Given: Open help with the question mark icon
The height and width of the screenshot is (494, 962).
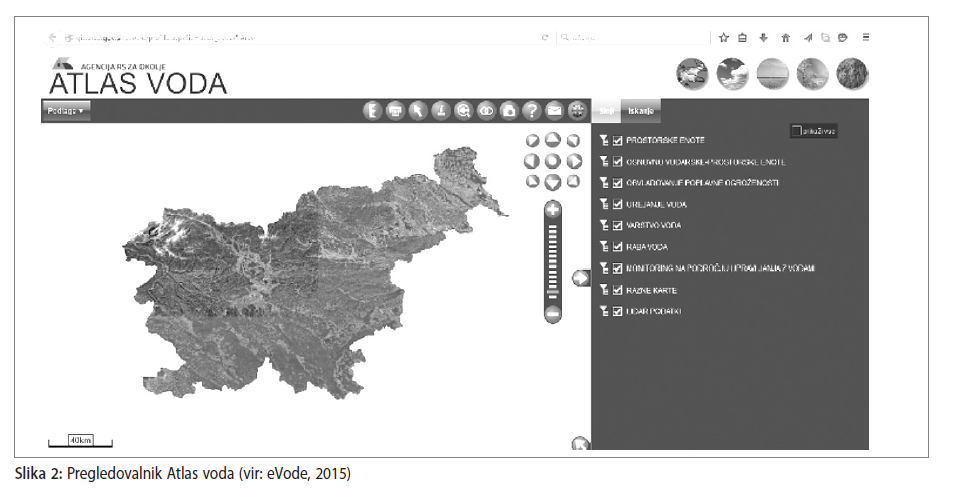Looking at the screenshot, I should click(x=532, y=110).
